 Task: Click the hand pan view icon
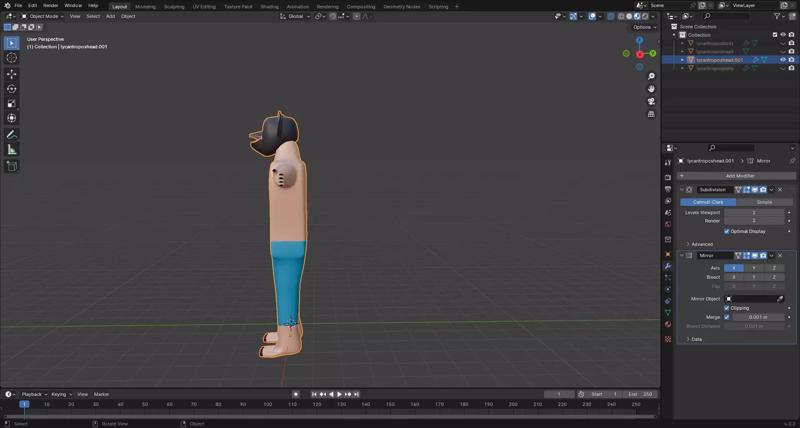click(651, 89)
